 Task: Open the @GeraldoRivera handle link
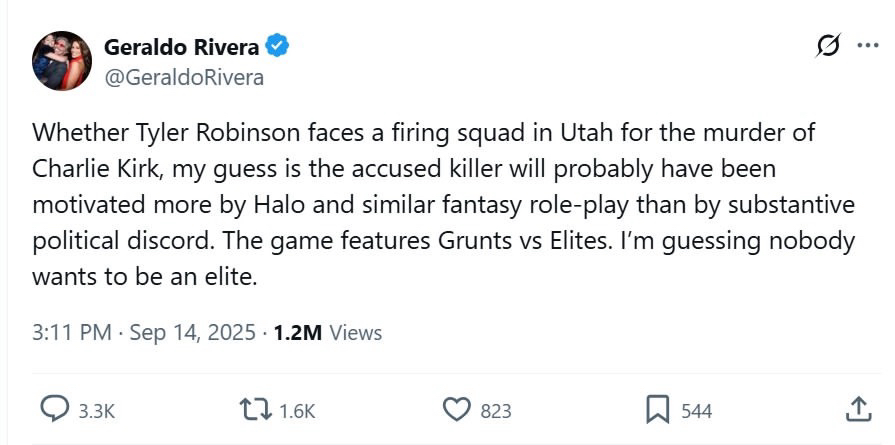point(184,77)
